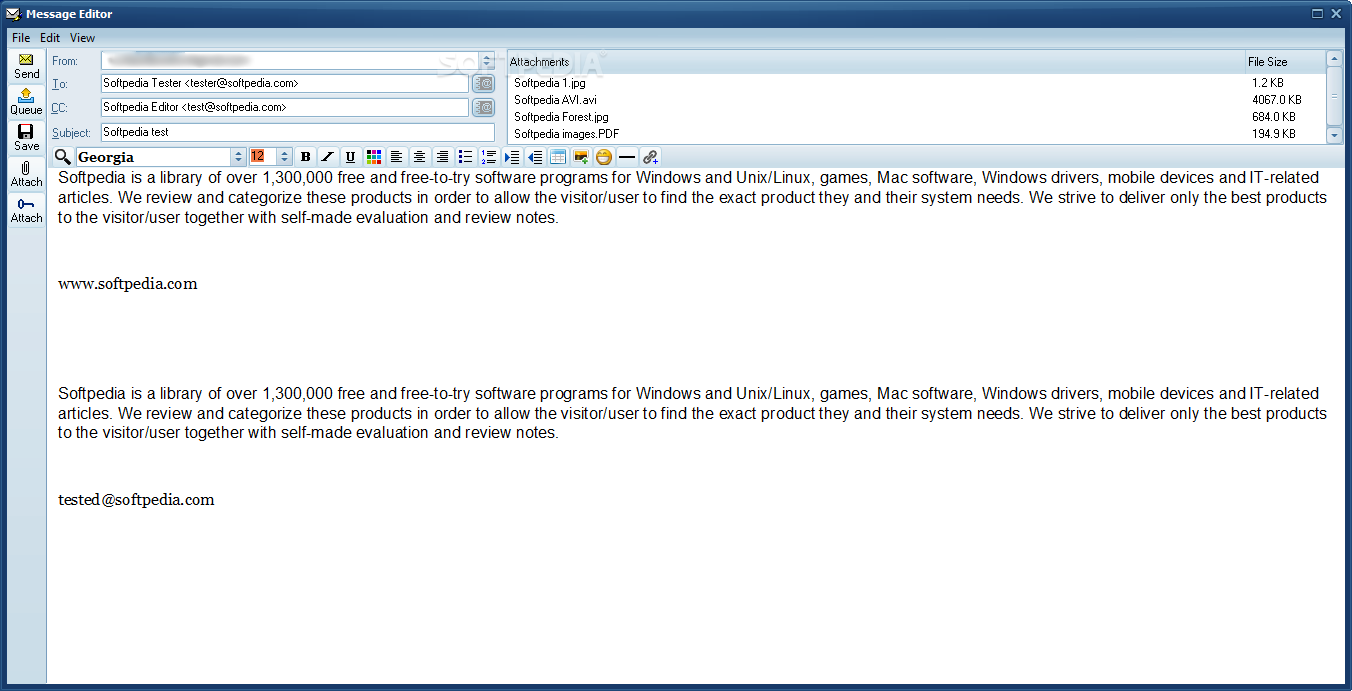The width and height of the screenshot is (1352, 691).
Task: Click the 194.9 KB file size value
Action: click(1273, 134)
